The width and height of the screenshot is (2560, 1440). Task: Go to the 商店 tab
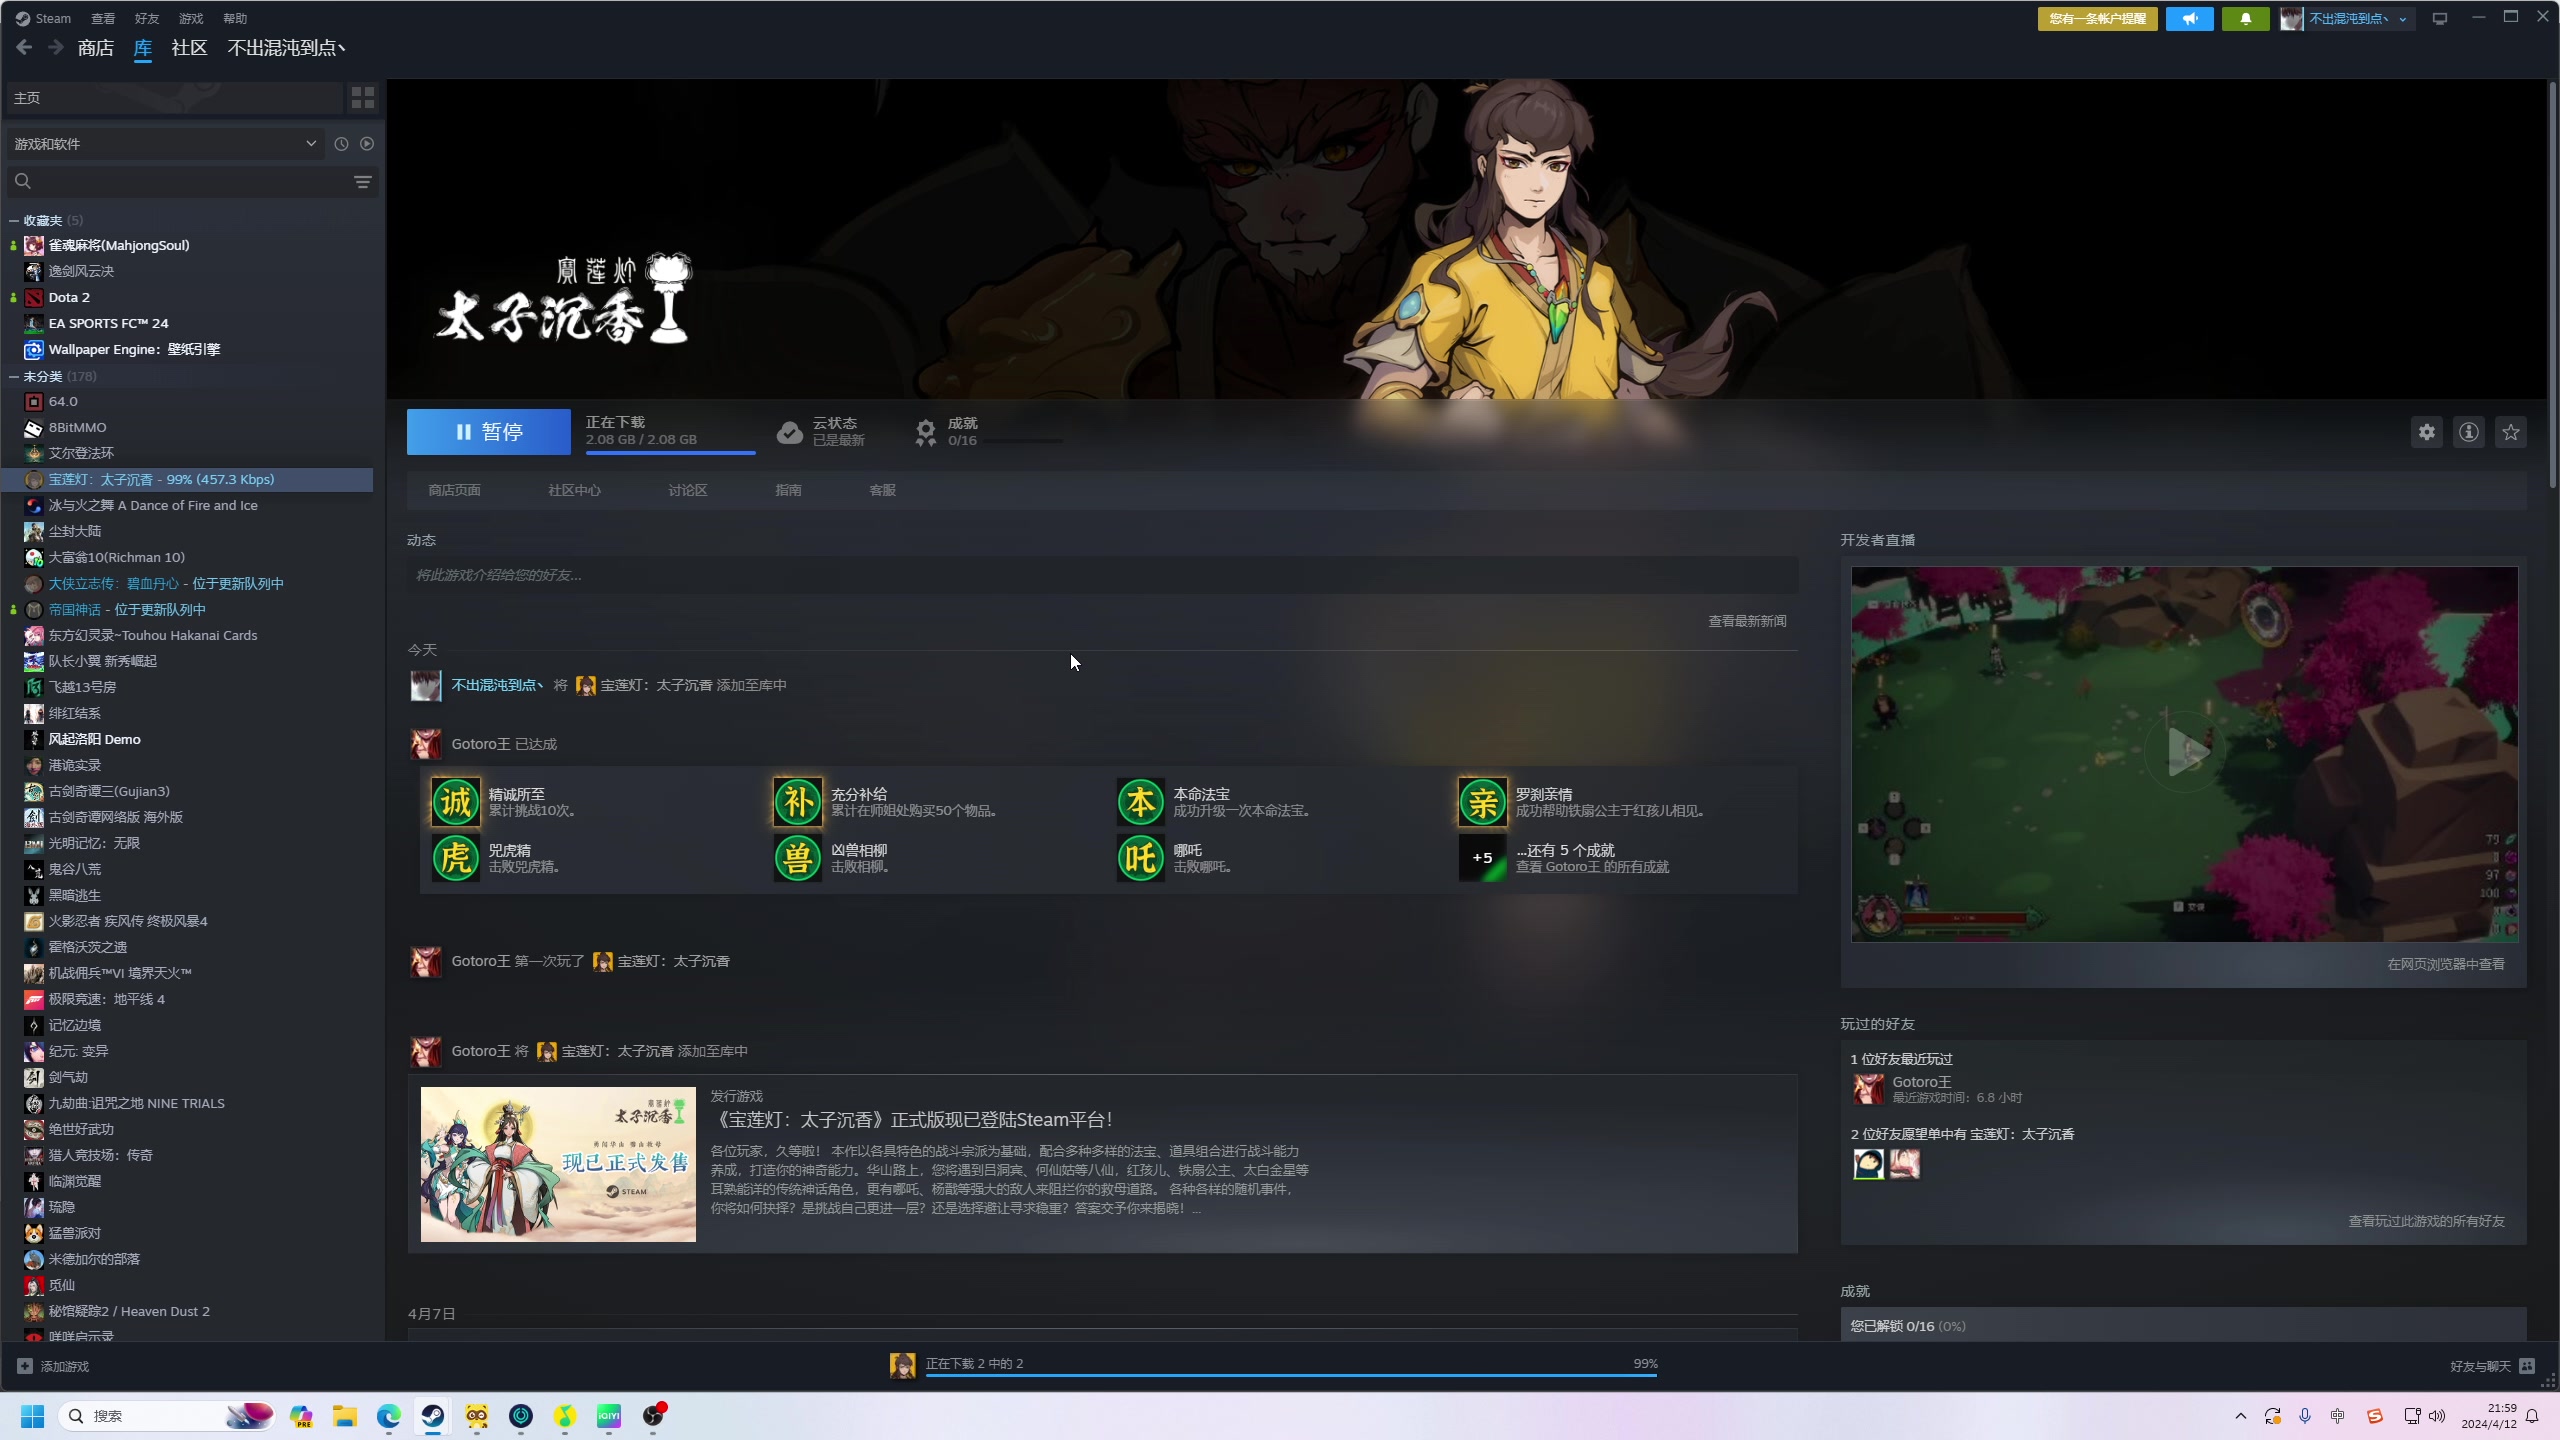(x=96, y=48)
